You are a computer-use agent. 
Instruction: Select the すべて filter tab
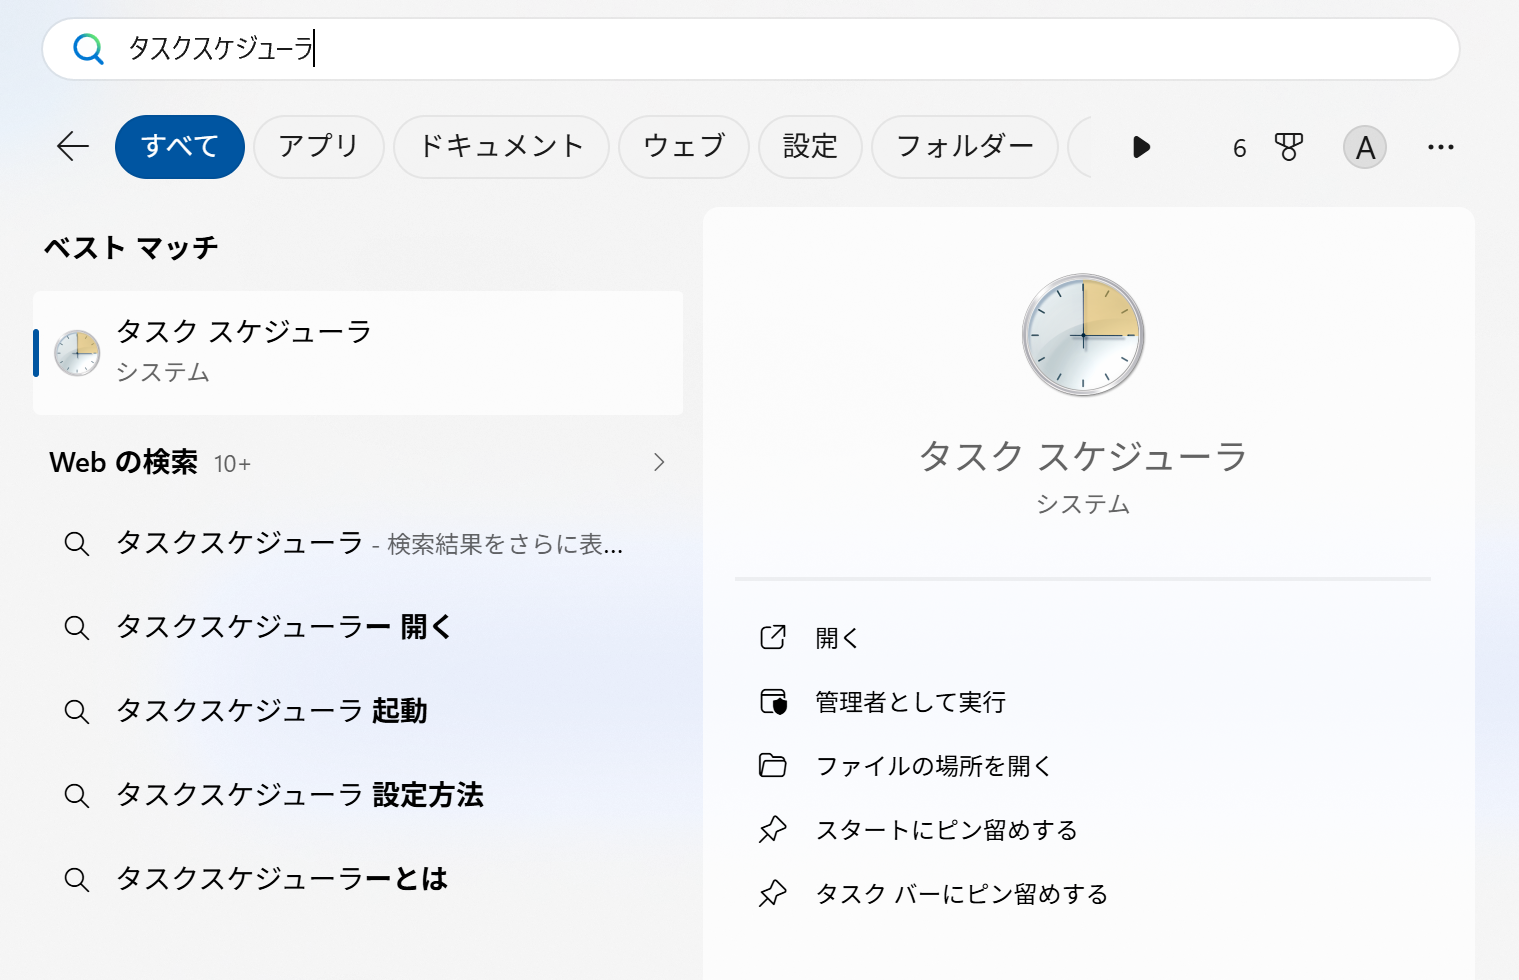180,147
